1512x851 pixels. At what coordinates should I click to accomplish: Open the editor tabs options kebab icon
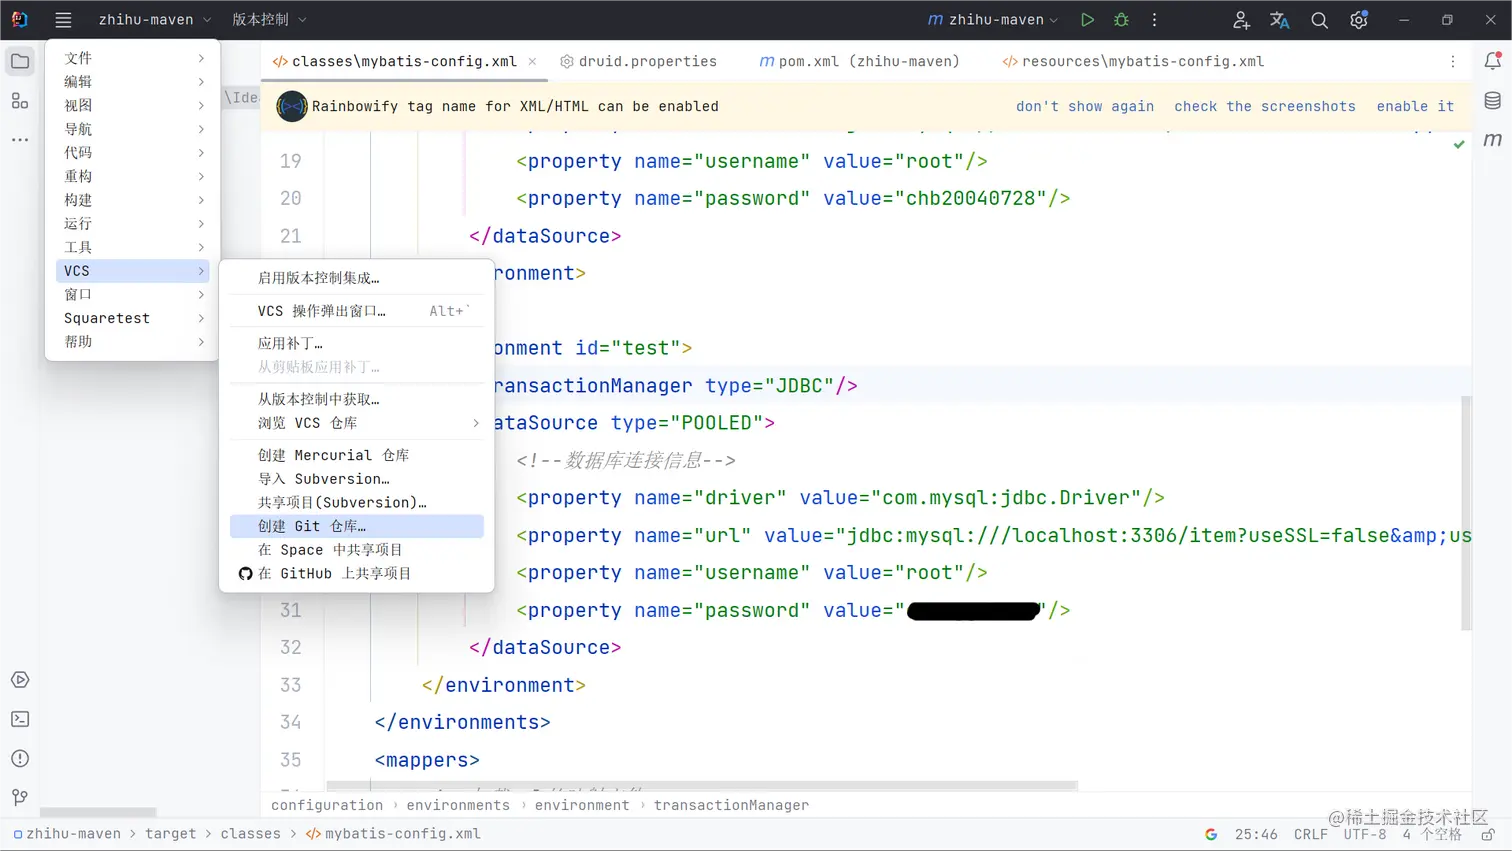pyautogui.click(x=1453, y=62)
